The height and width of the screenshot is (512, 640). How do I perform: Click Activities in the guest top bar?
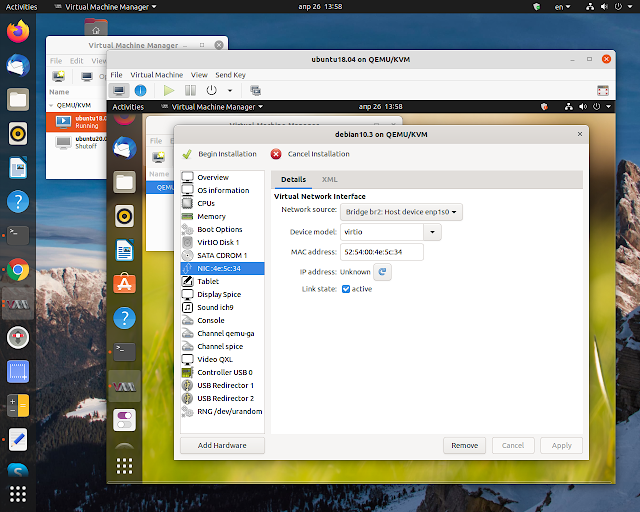coord(128,107)
